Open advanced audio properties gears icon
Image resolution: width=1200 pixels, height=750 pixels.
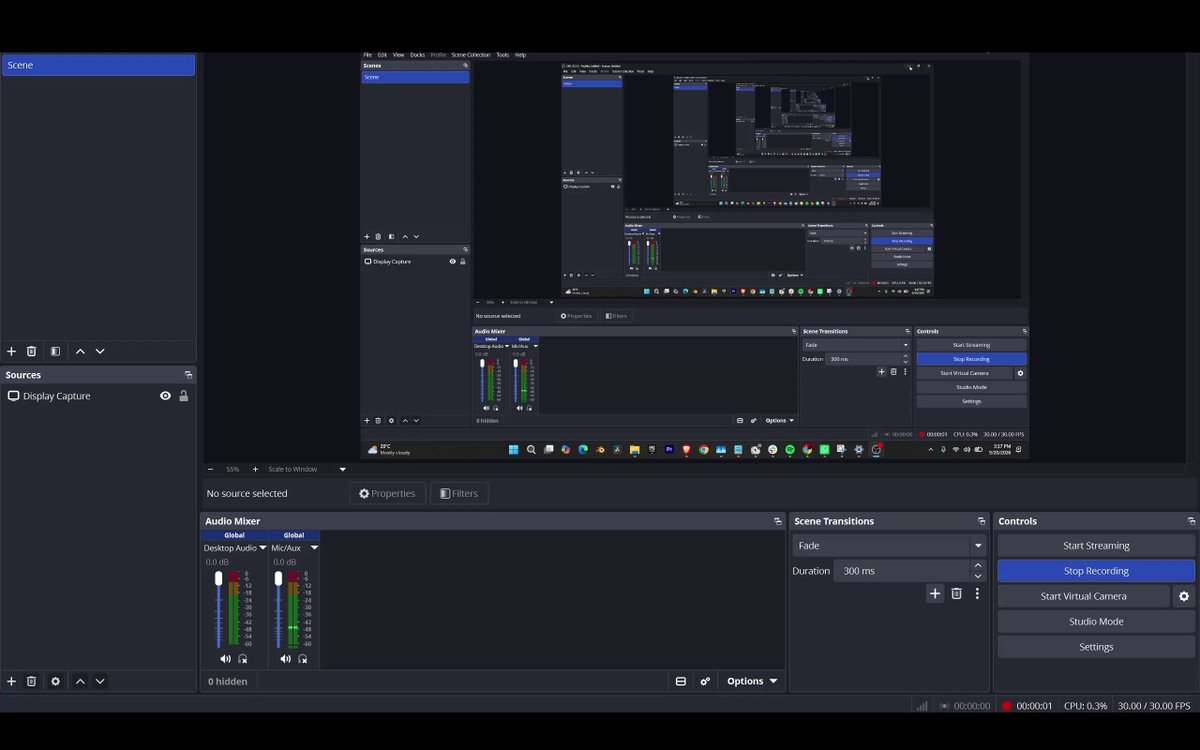pos(705,681)
